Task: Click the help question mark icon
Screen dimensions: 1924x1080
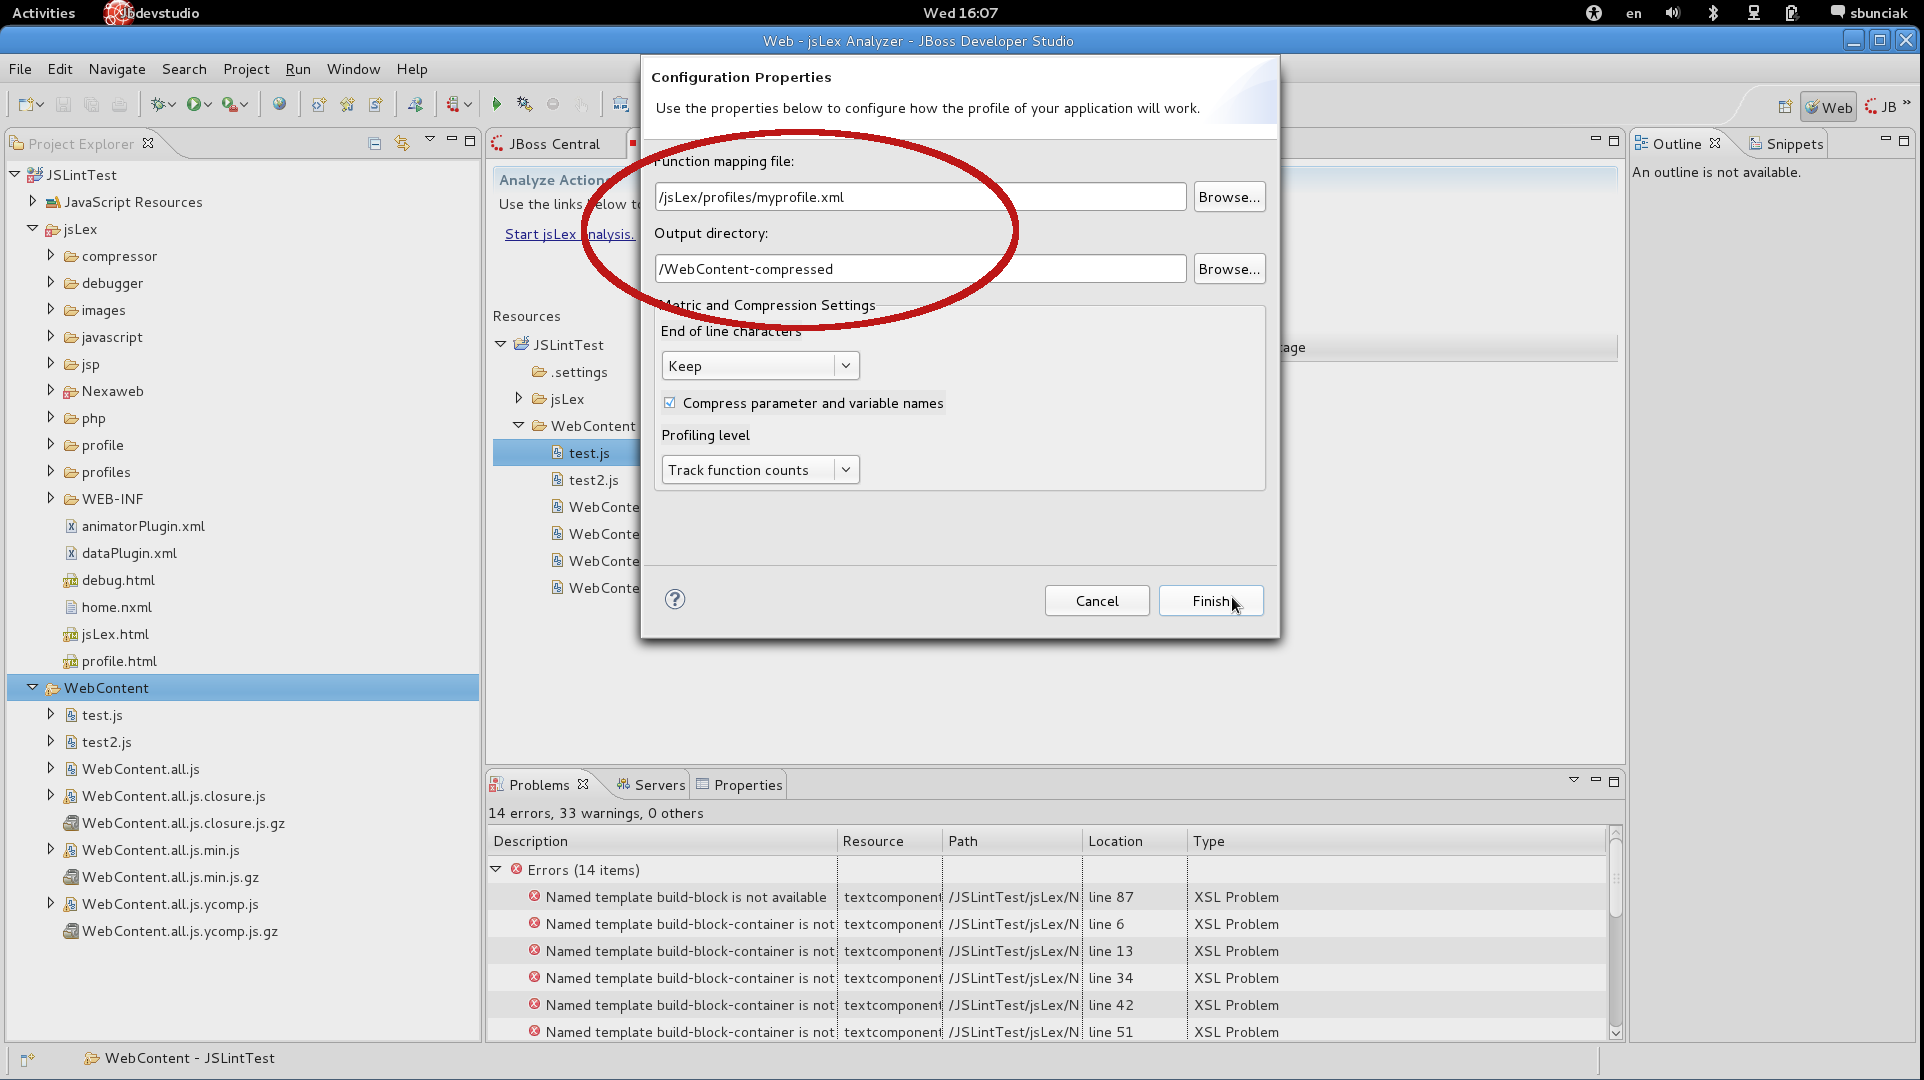Action: (x=675, y=599)
